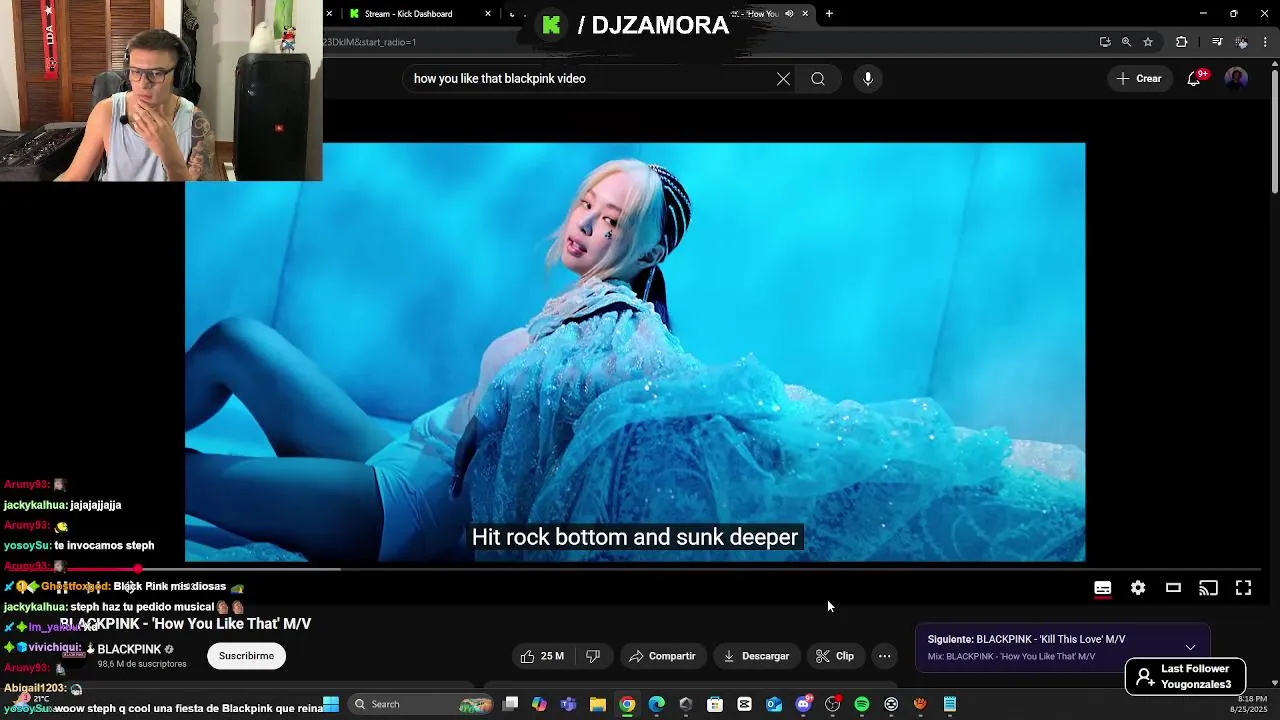Click the page URL in the address bar
Image resolution: width=1280 pixels, height=720 pixels.
pyautogui.click(x=370, y=42)
